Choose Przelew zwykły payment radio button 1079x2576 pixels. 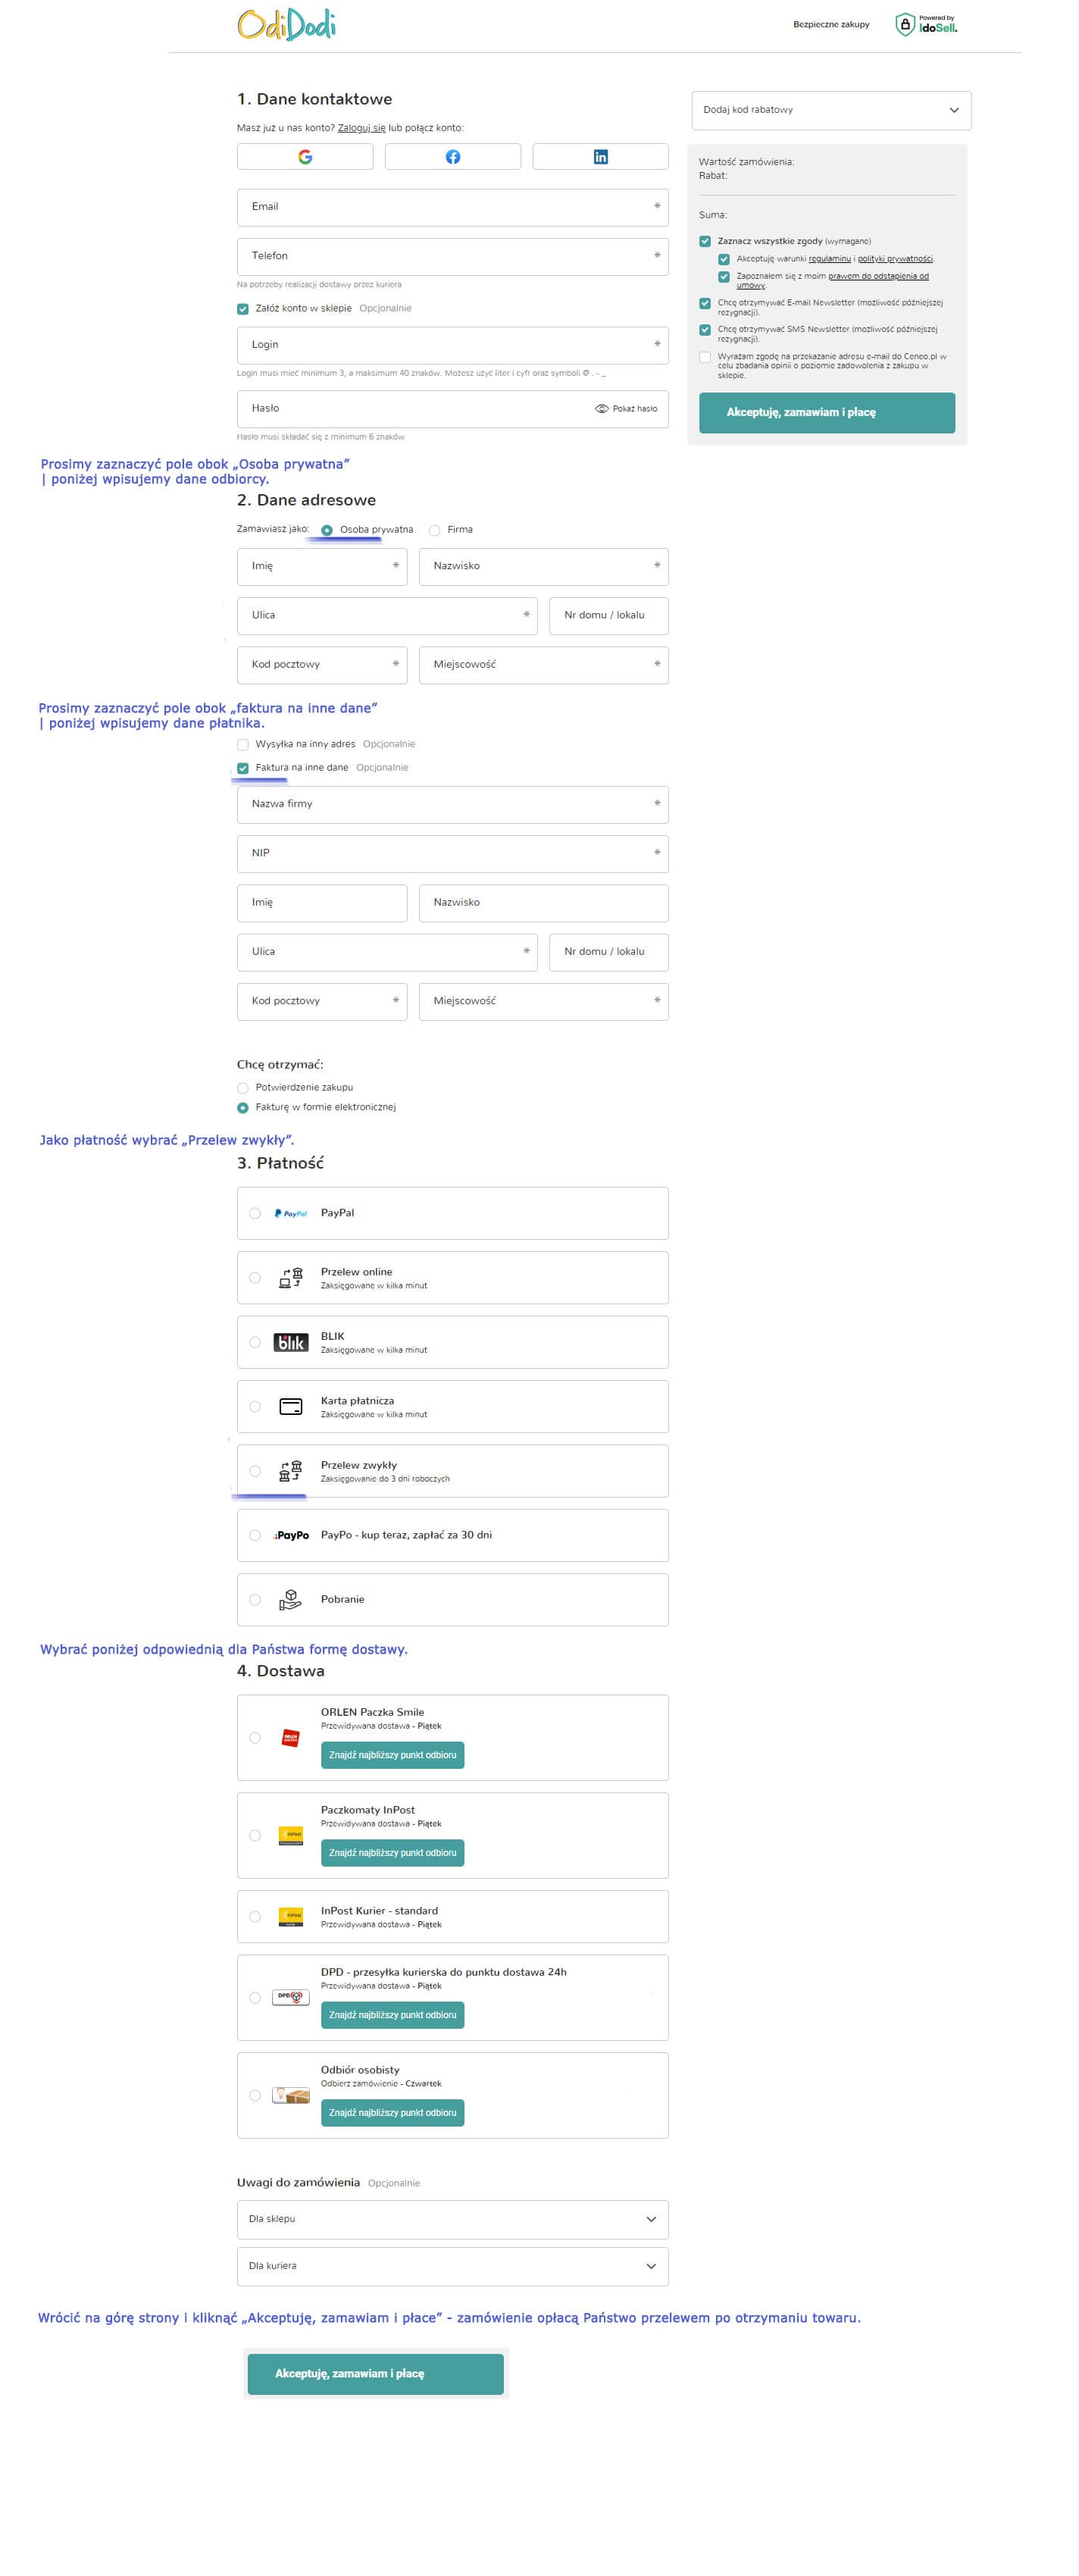pyautogui.click(x=255, y=1471)
